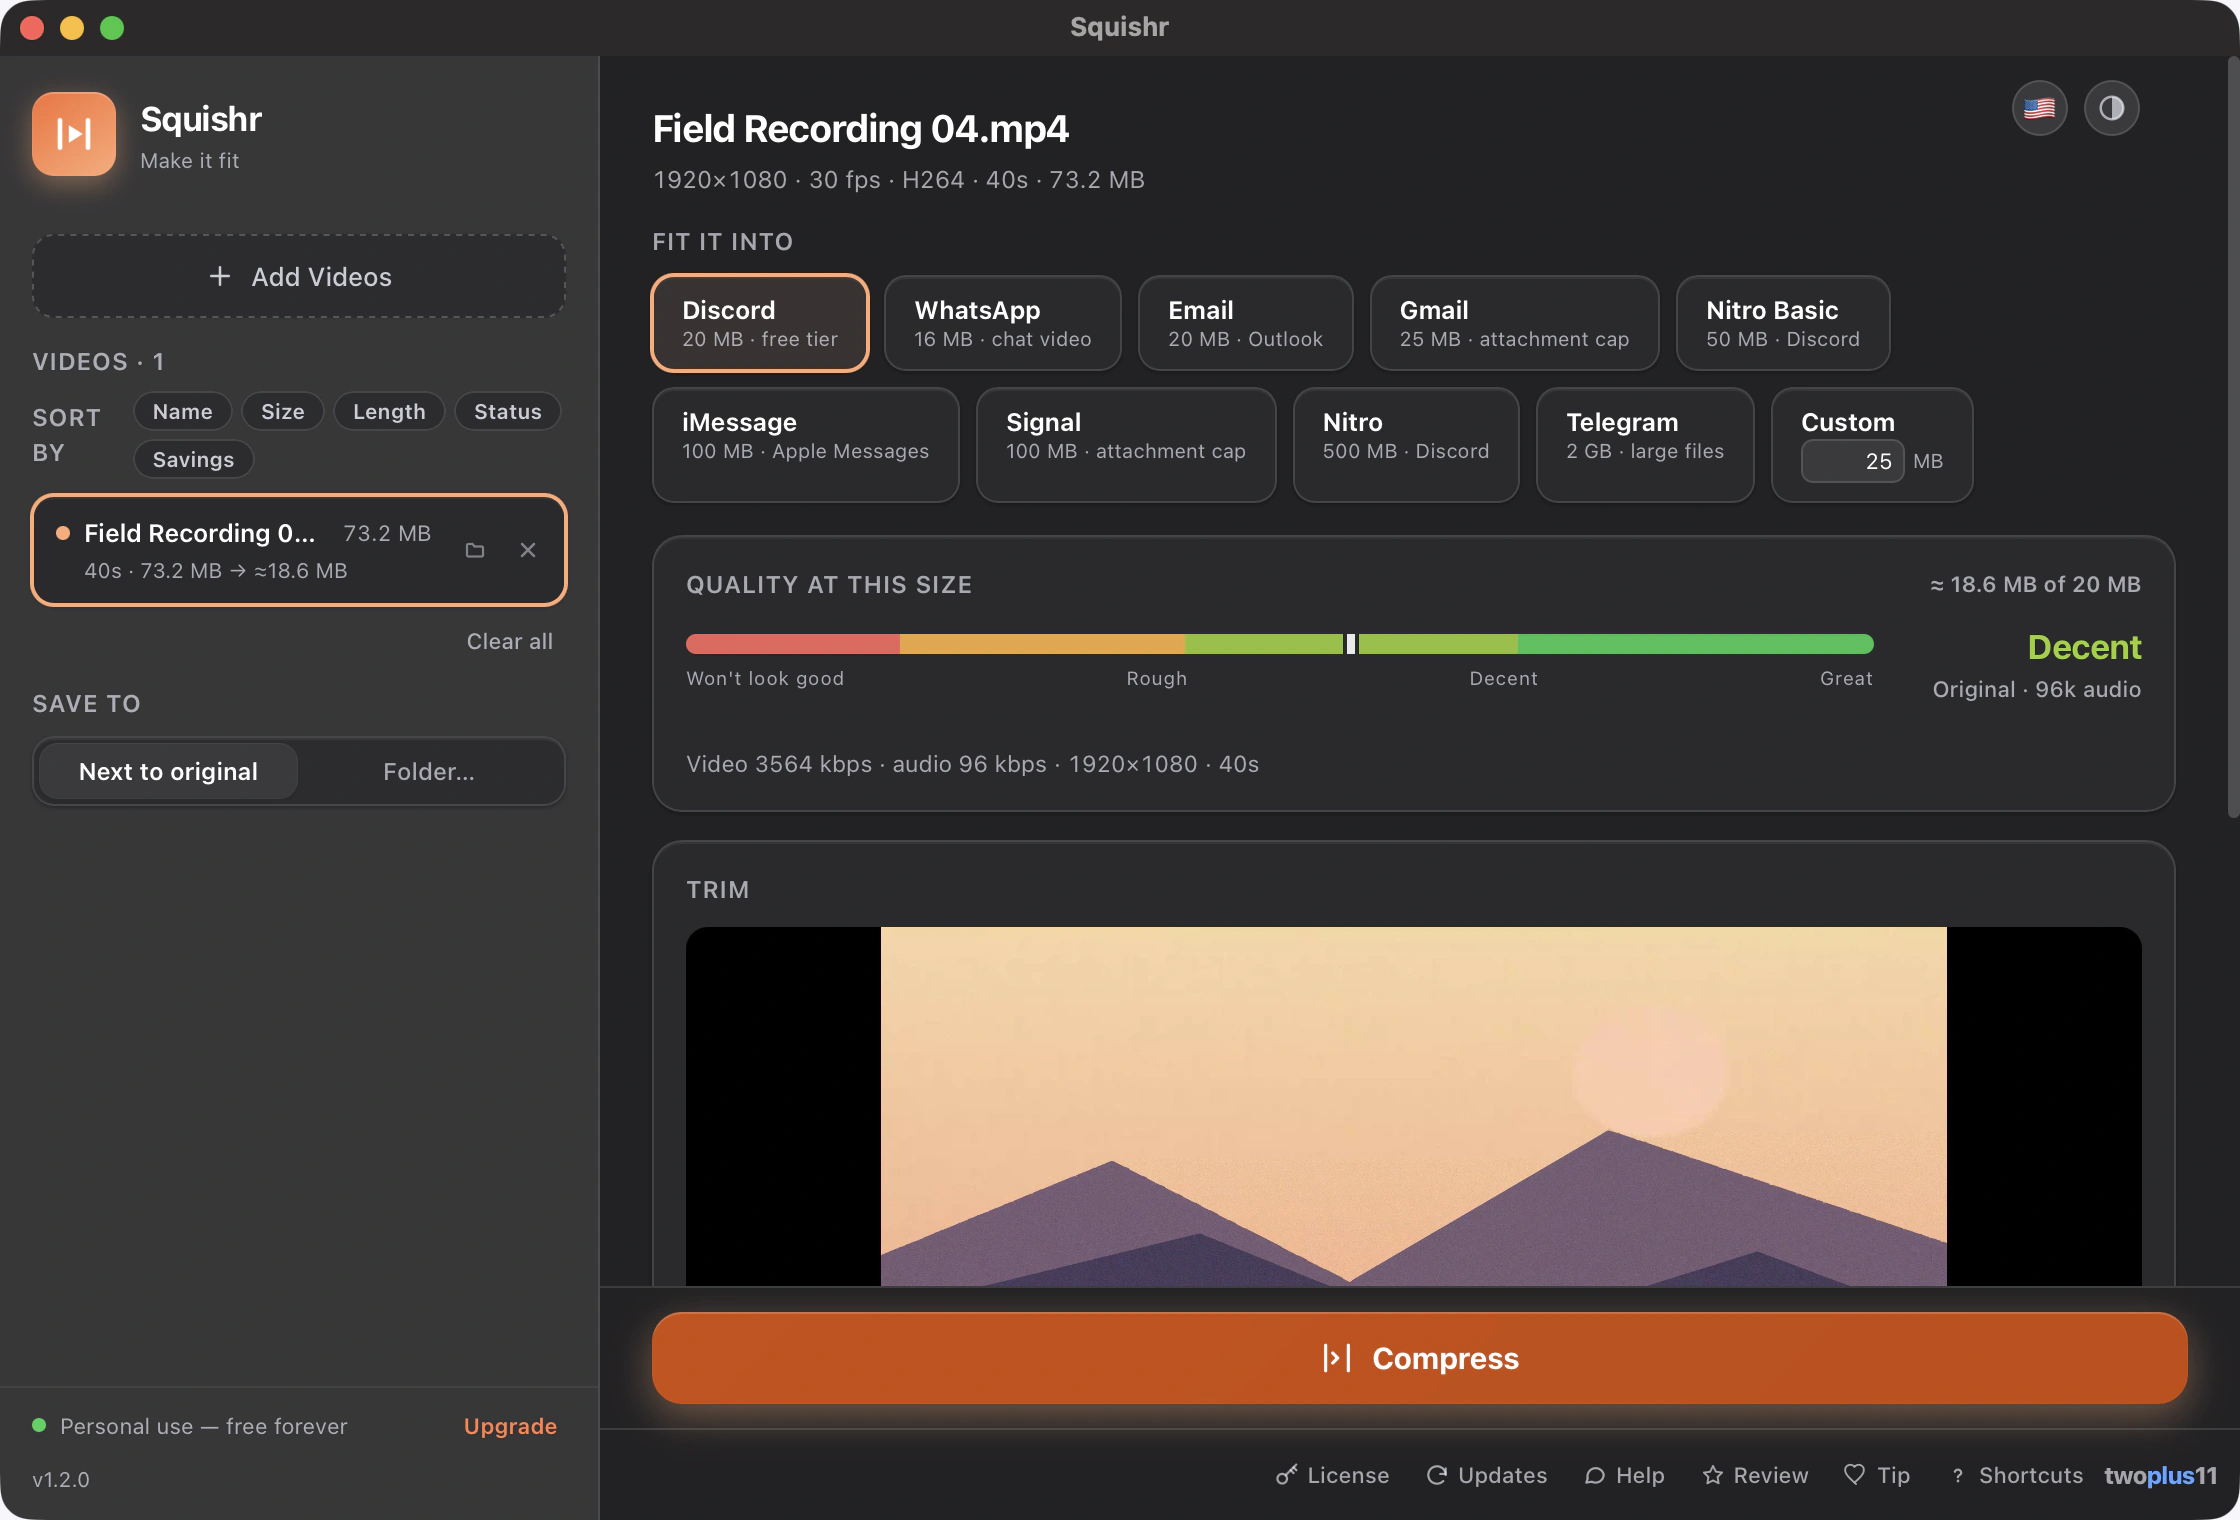The width and height of the screenshot is (2240, 1520).
Task: Open Help from the footer
Action: 1625,1475
